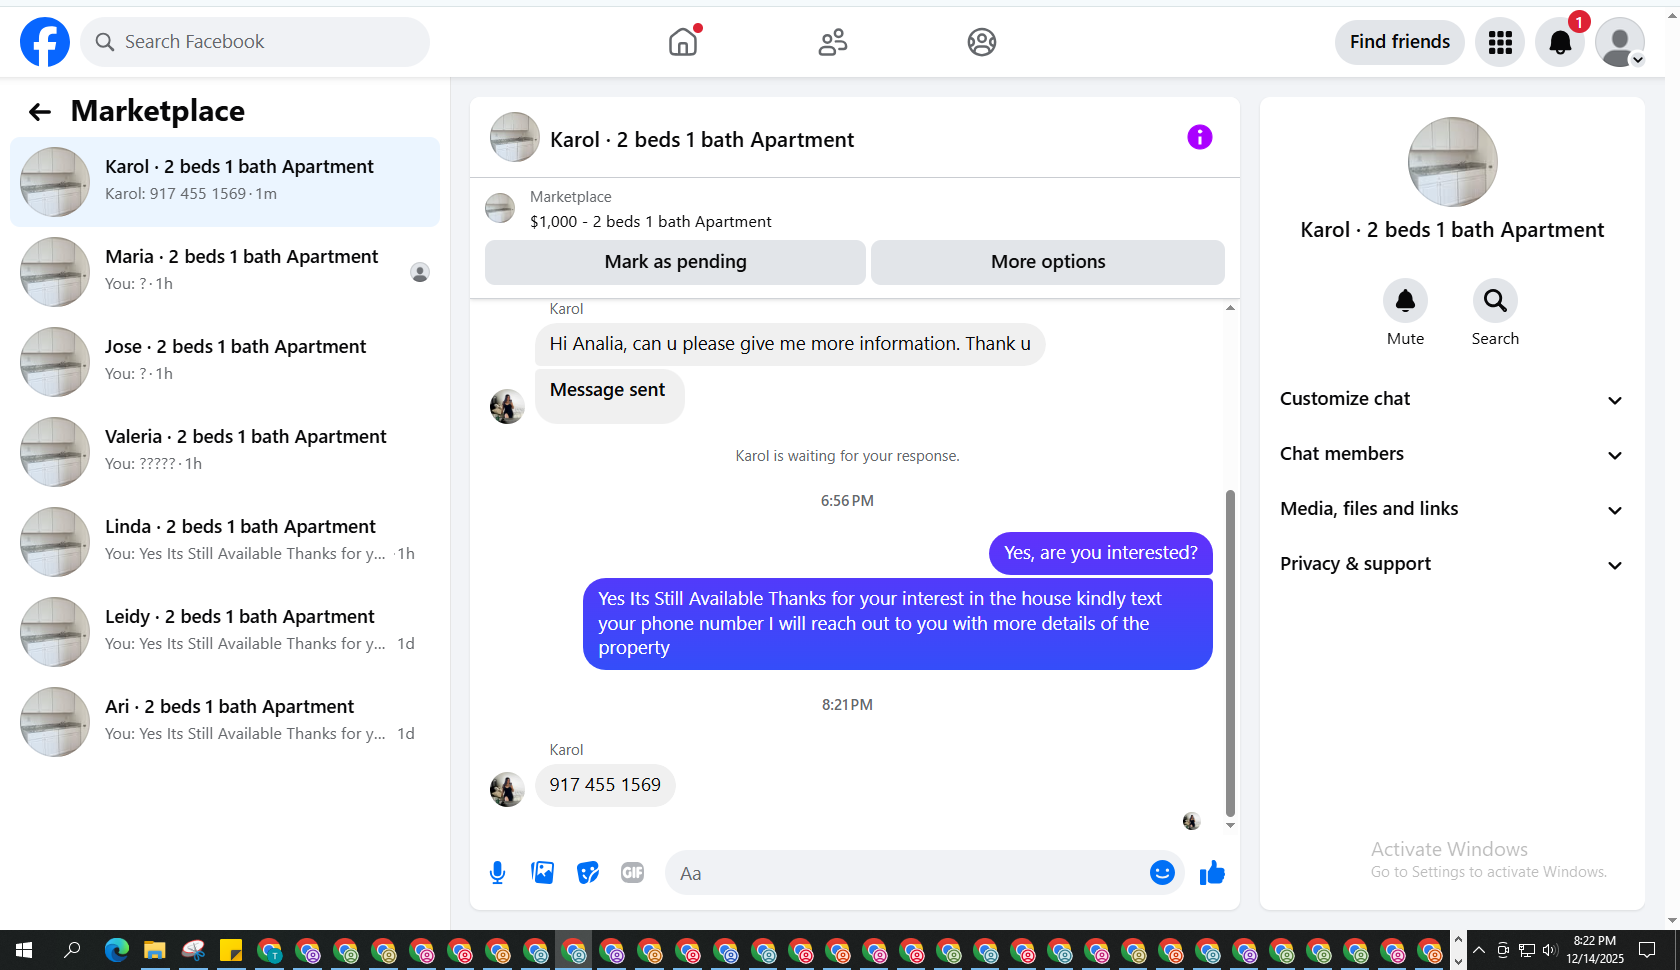
Task: Click chat scroll down arrow
Action: [x=1230, y=826]
